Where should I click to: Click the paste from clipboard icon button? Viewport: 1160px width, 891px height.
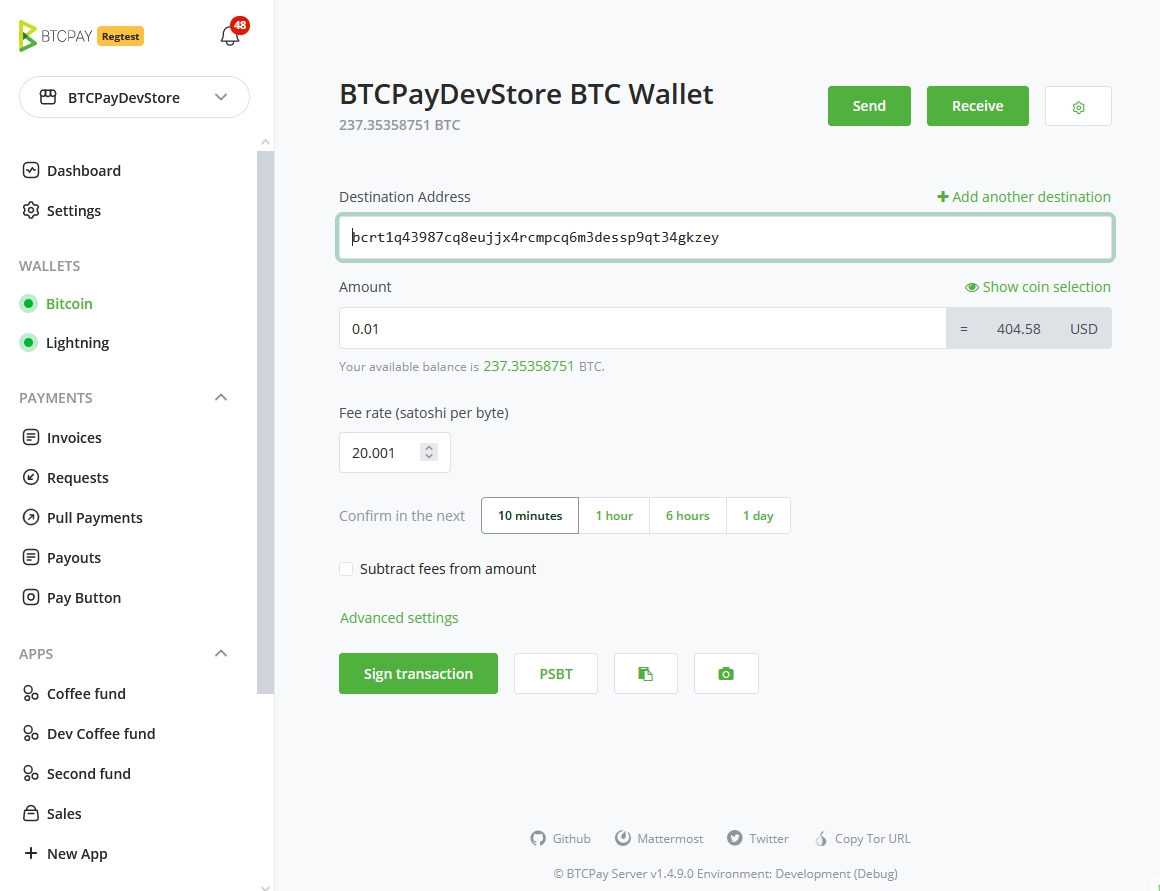tap(646, 674)
